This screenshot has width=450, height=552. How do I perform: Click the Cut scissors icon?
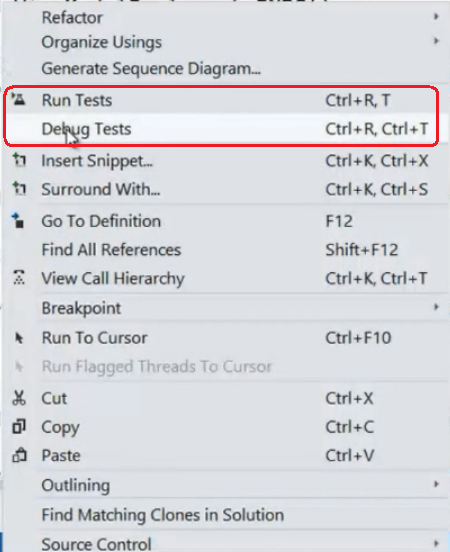(x=19, y=398)
